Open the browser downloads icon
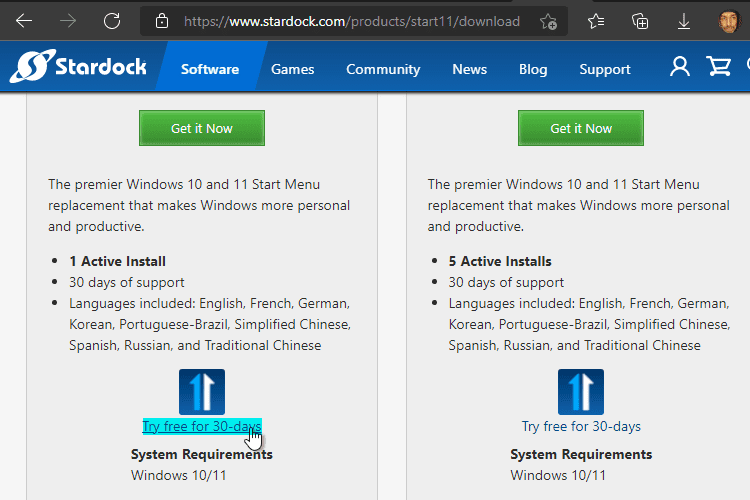 (684, 21)
